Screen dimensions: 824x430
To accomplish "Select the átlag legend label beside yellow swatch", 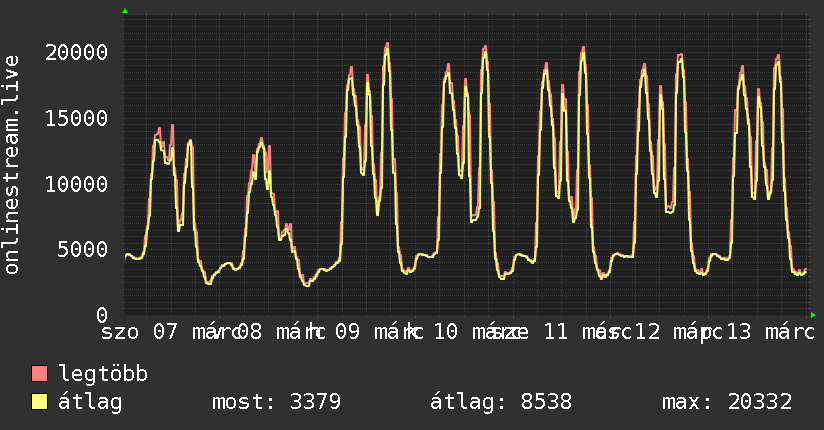I will point(90,402).
